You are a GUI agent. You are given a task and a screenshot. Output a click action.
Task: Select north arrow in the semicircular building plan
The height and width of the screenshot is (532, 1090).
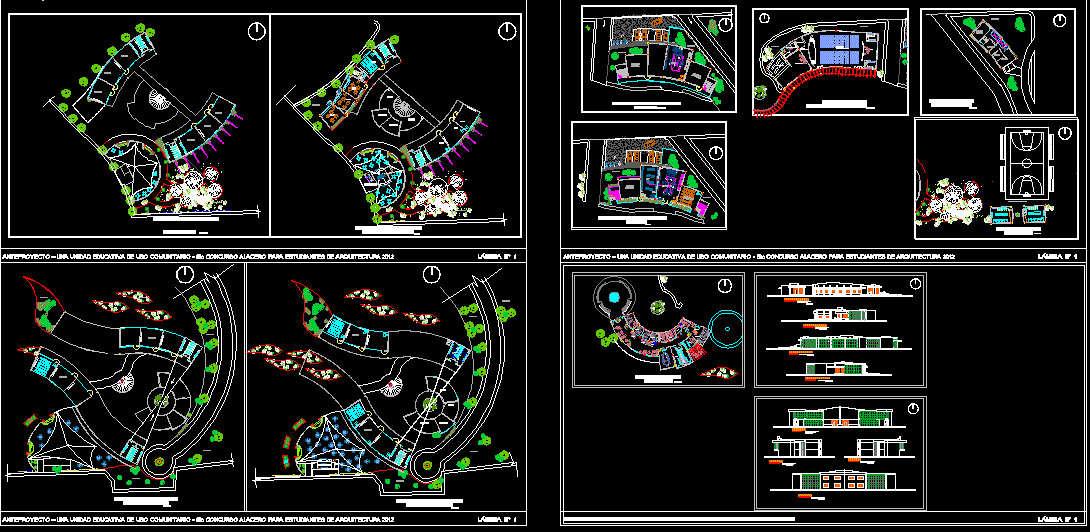click(722, 286)
